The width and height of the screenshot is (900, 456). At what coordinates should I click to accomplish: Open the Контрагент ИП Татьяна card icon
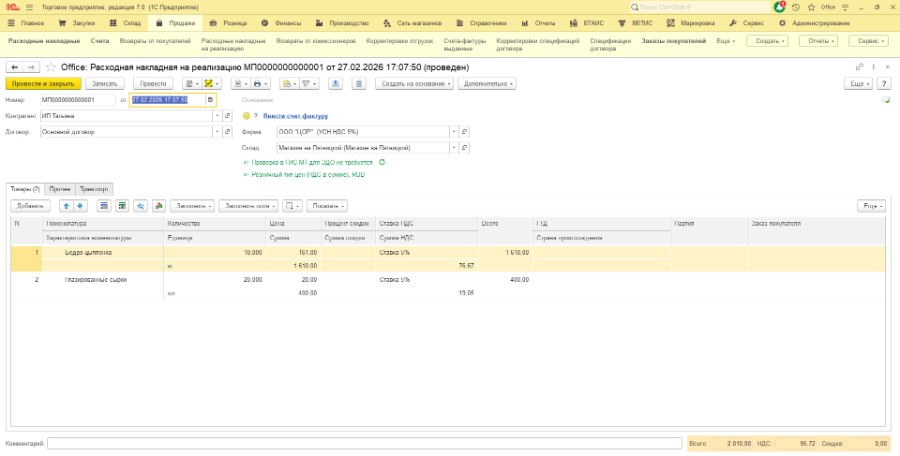(227, 115)
